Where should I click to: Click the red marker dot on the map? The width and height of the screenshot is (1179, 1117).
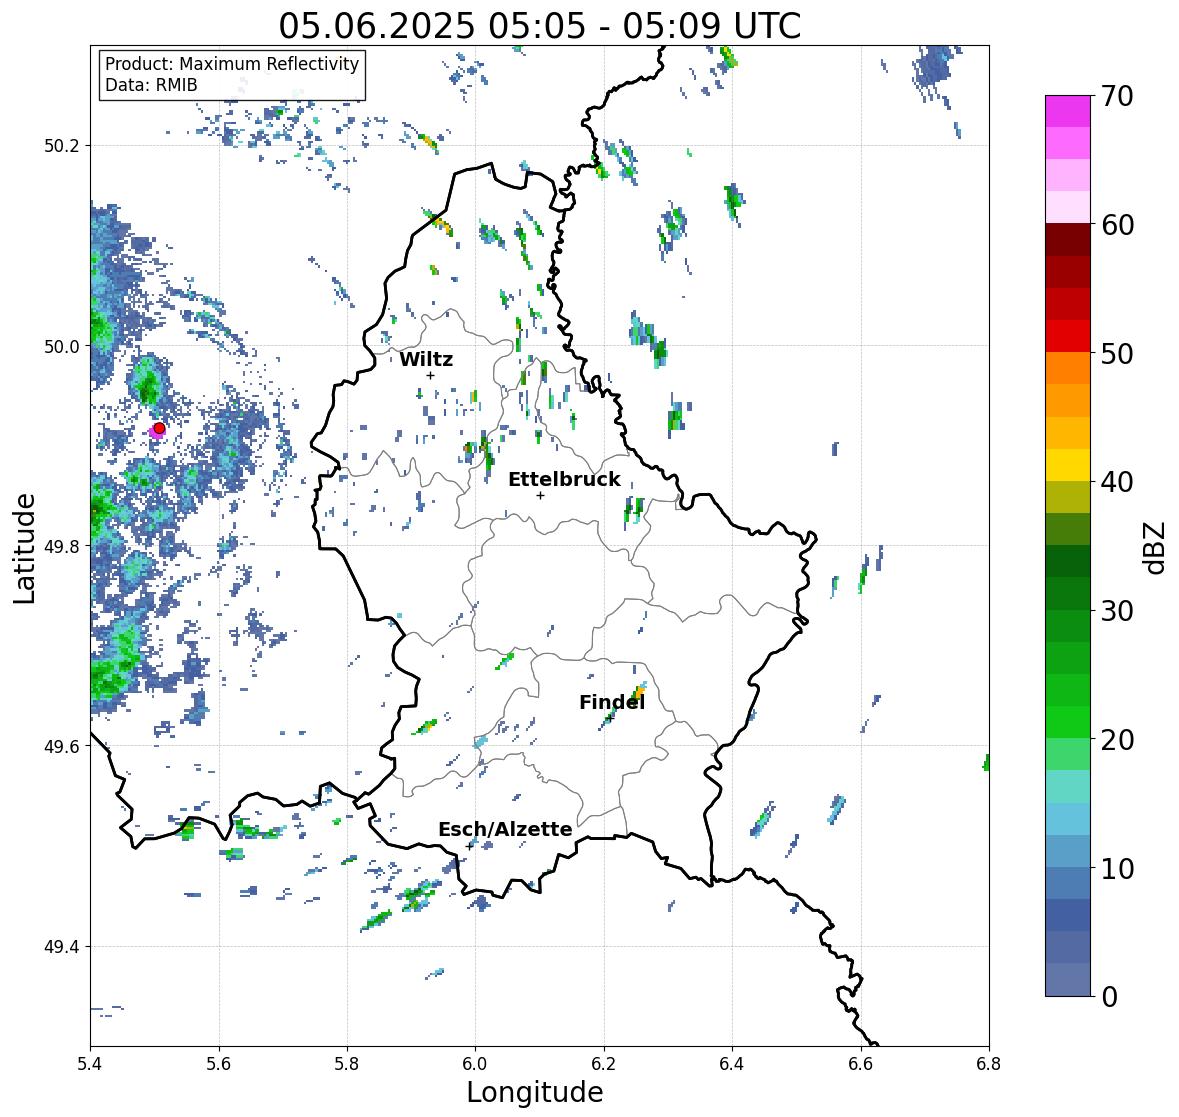159,428
